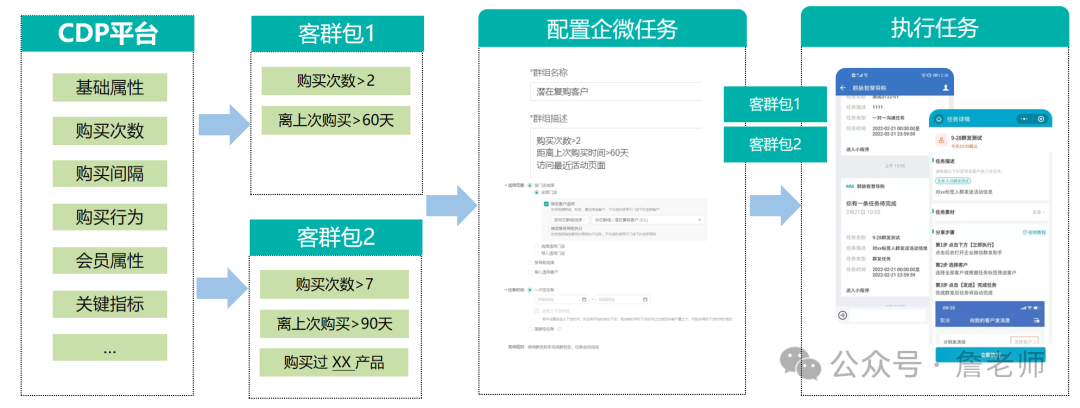This screenshot has width=1080, height=408.
Task: Click the 购买过 XX 产品 condition box
Action: tap(335, 363)
